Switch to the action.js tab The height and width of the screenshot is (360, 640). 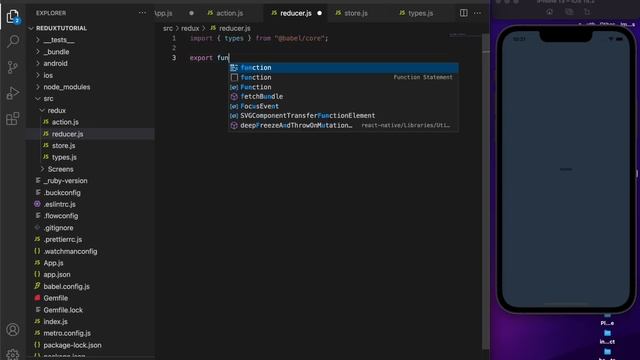click(230, 13)
